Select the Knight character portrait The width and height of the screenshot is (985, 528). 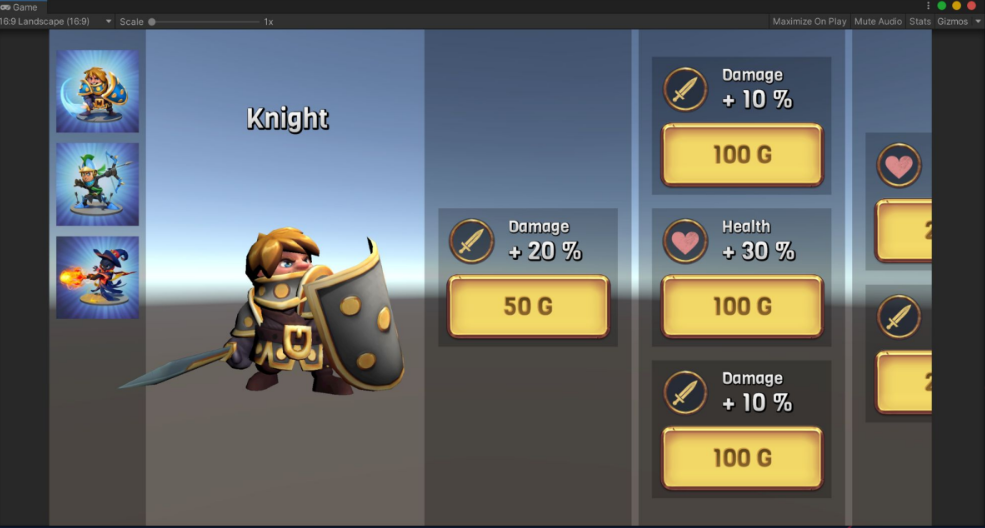click(x=97, y=92)
